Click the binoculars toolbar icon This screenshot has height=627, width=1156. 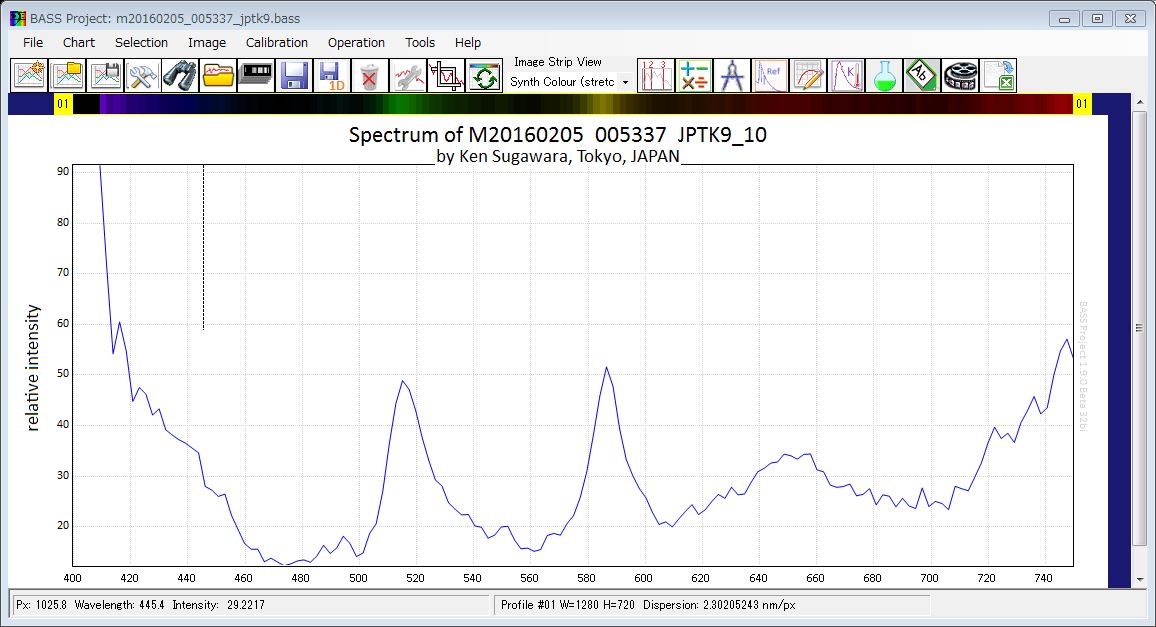(x=180, y=75)
